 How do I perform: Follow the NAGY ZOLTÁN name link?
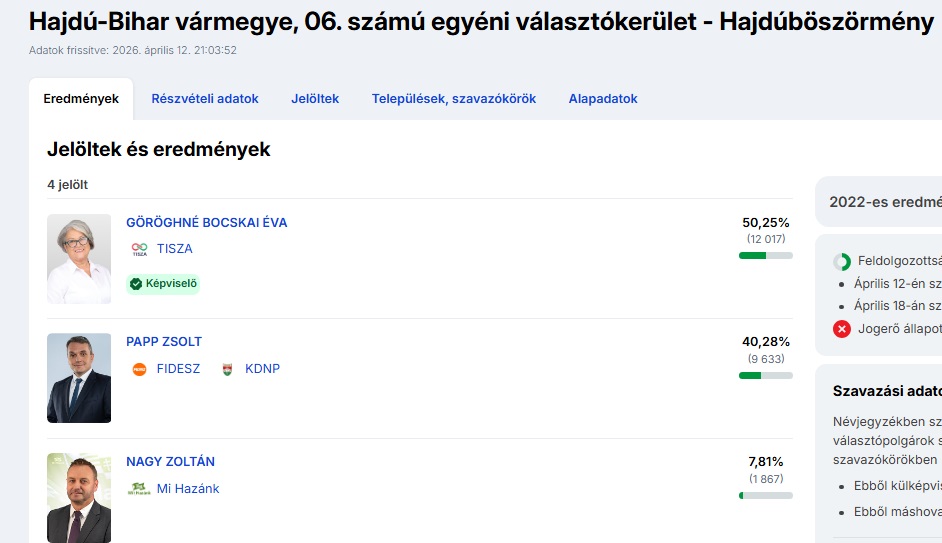(x=170, y=462)
